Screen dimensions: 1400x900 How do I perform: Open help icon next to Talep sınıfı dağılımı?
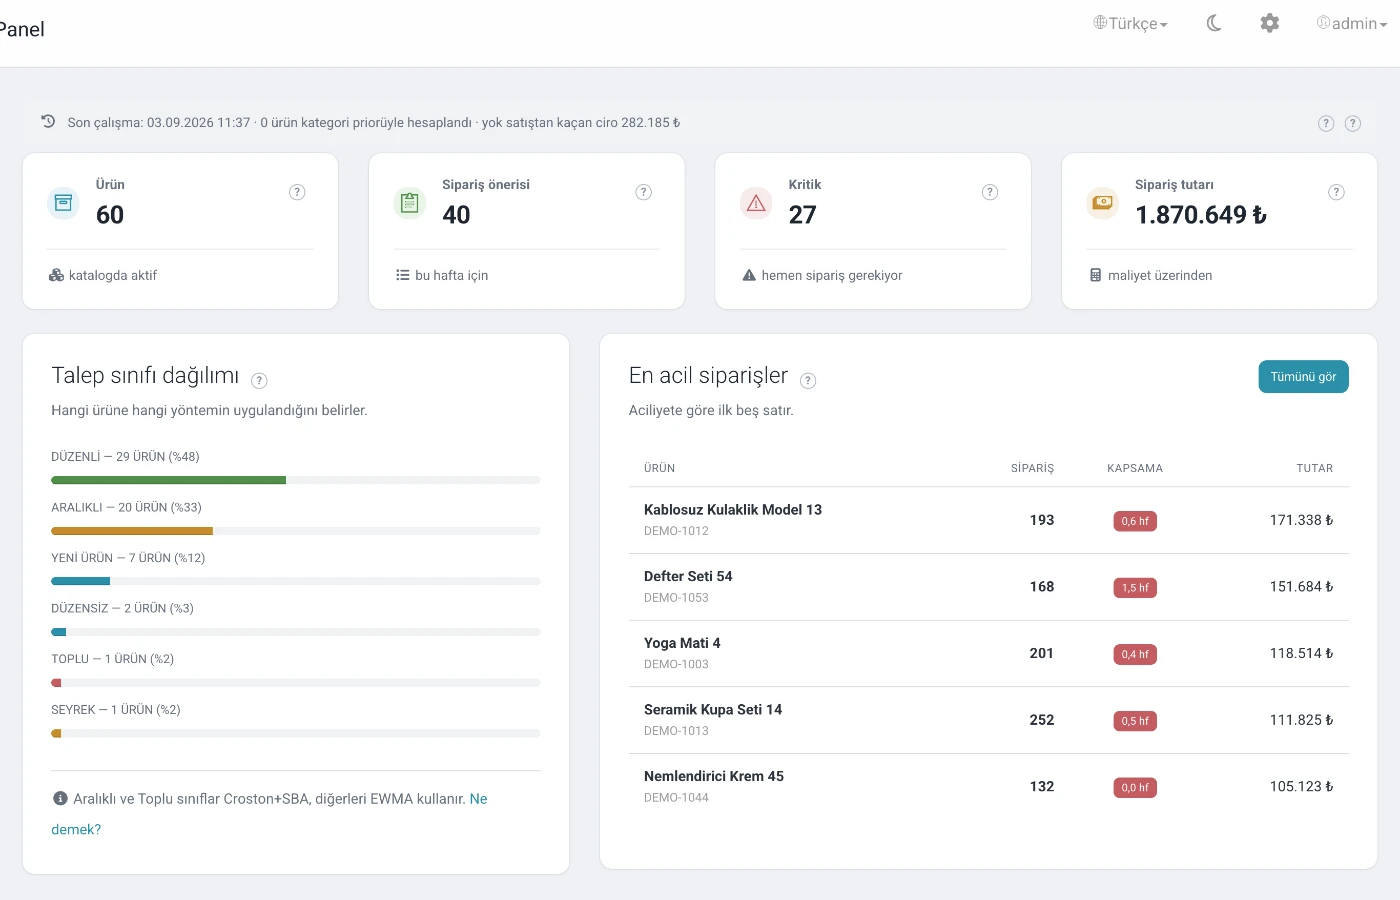pos(259,380)
